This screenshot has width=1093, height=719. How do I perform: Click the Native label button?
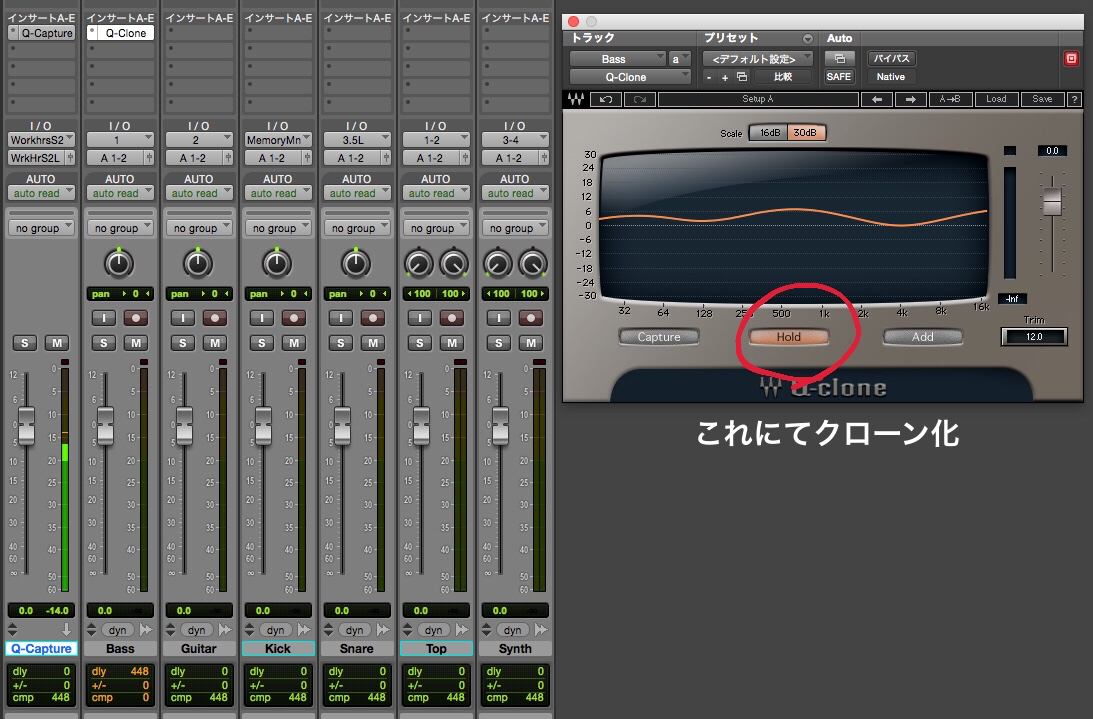point(891,77)
